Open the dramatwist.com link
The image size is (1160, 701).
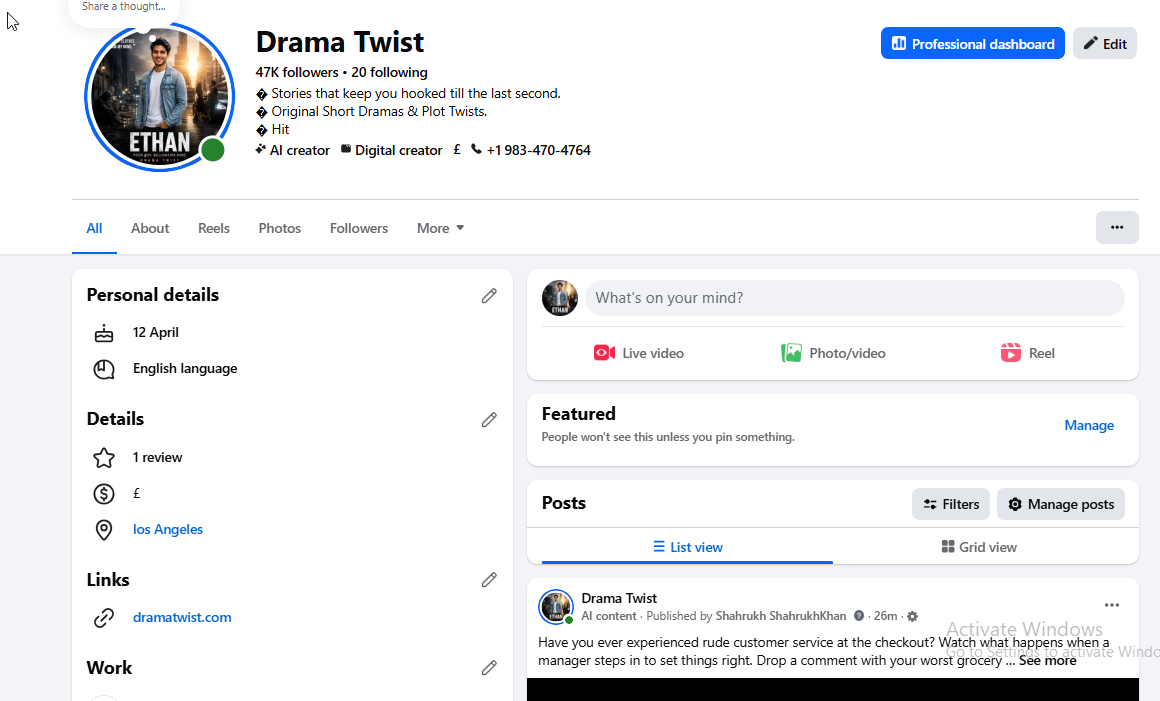click(182, 617)
